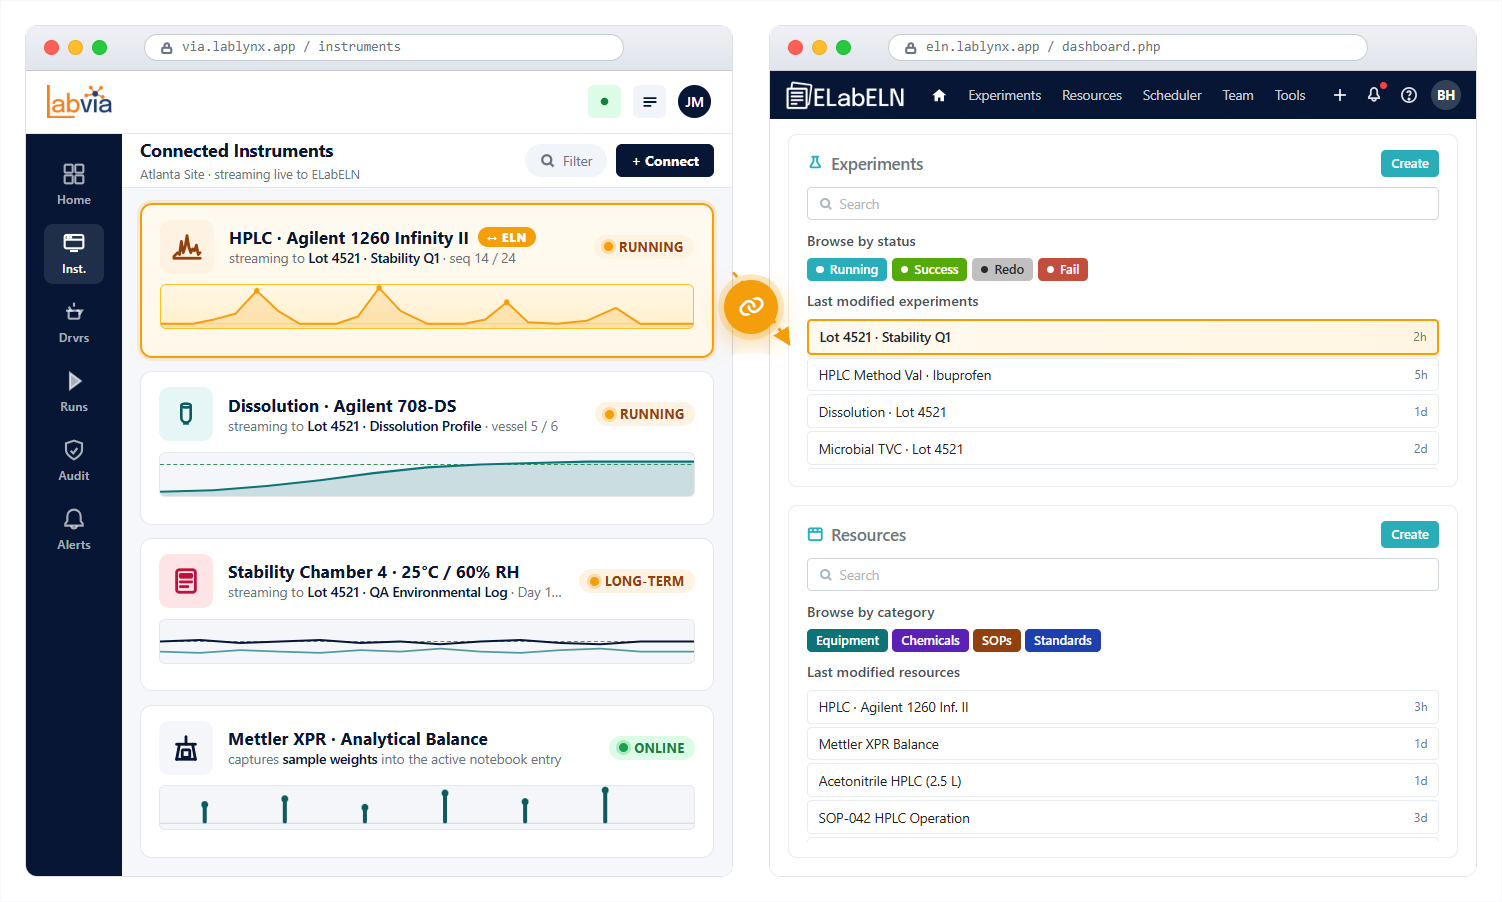Filter experiments by Redo status

pos(1003,269)
